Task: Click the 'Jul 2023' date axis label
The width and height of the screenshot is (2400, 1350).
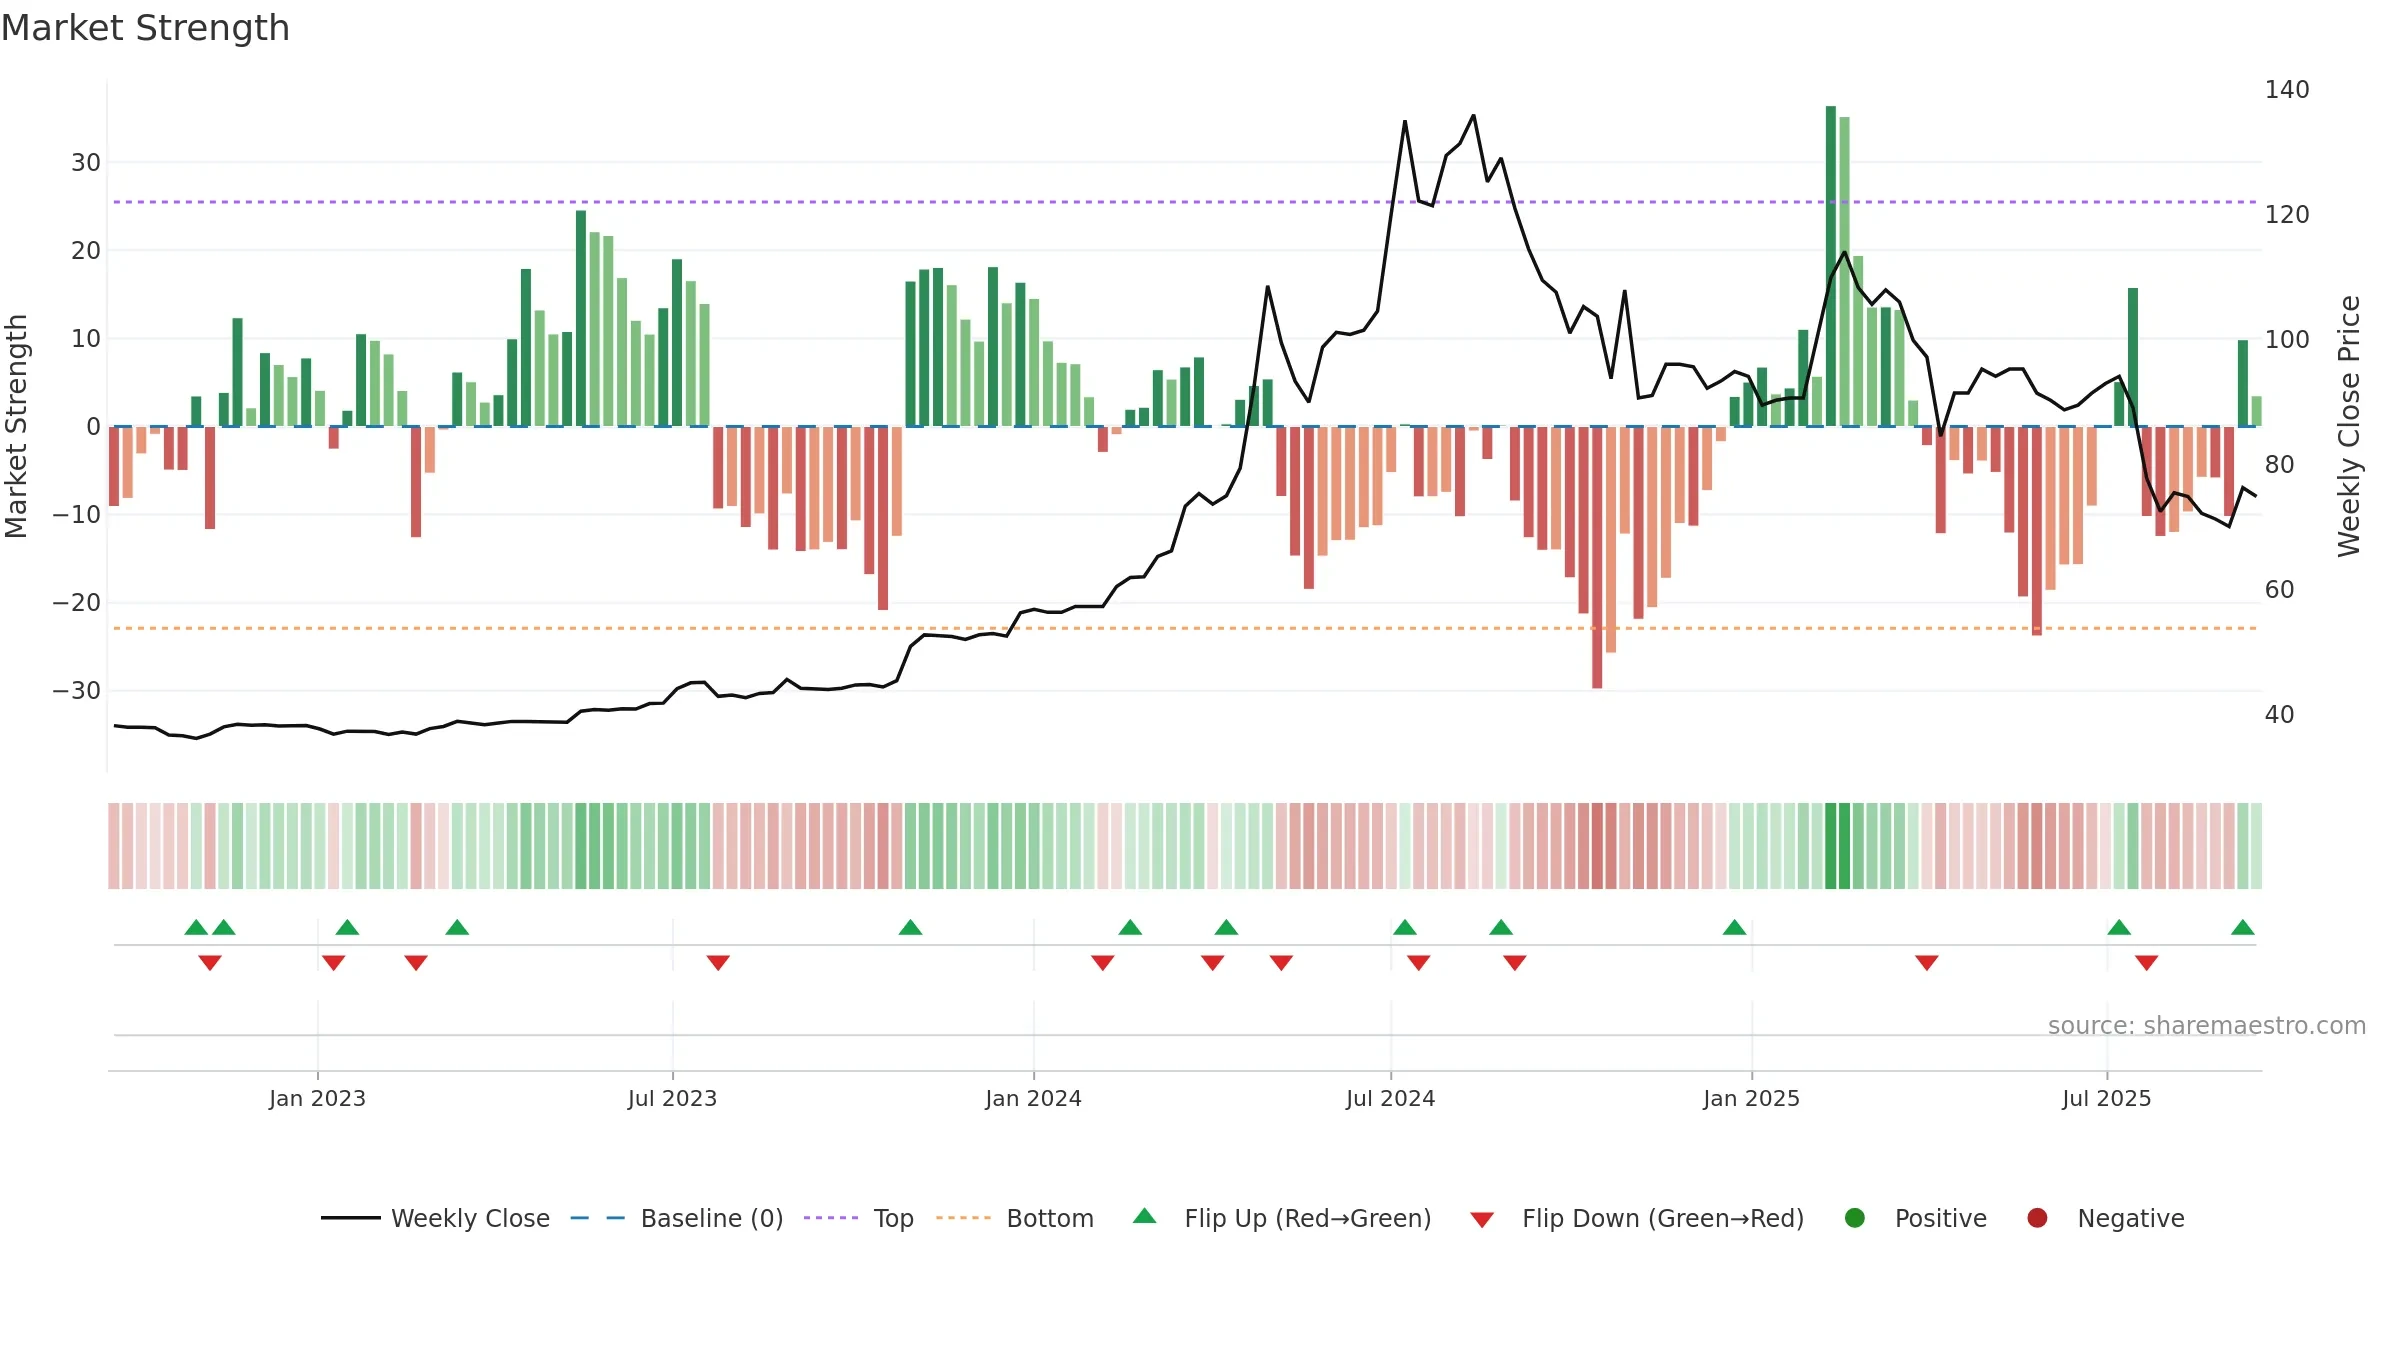Action: click(672, 1098)
